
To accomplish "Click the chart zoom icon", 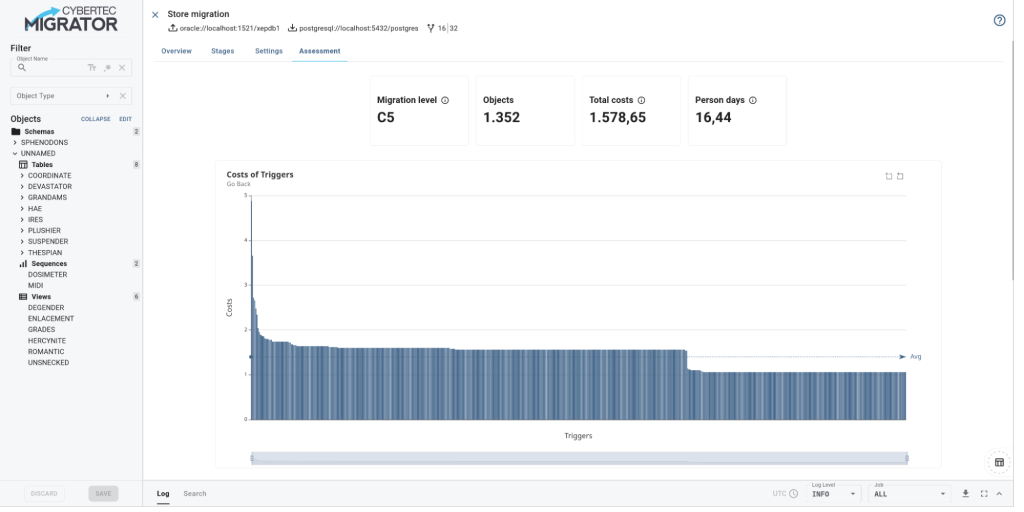I will click(889, 176).
